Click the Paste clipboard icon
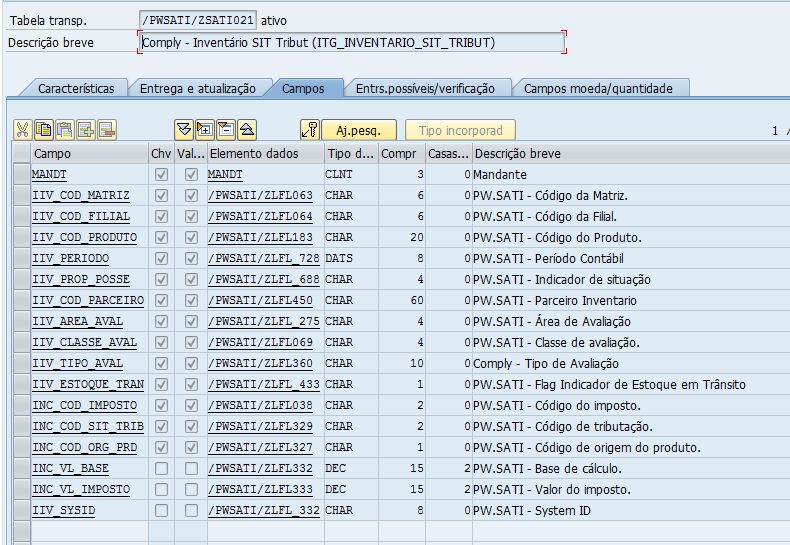790x545 pixels. click(x=65, y=130)
